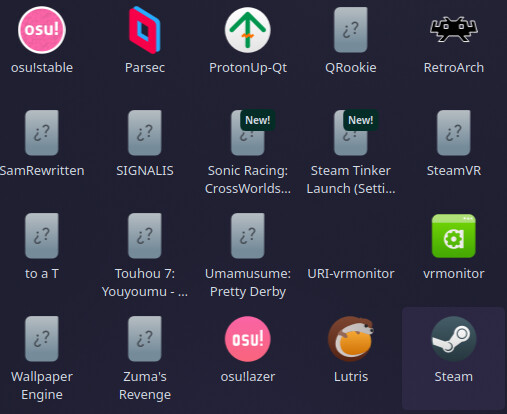
Task: Open Sonic Racing: CrossWorlds entry
Action: pyautogui.click(x=248, y=133)
